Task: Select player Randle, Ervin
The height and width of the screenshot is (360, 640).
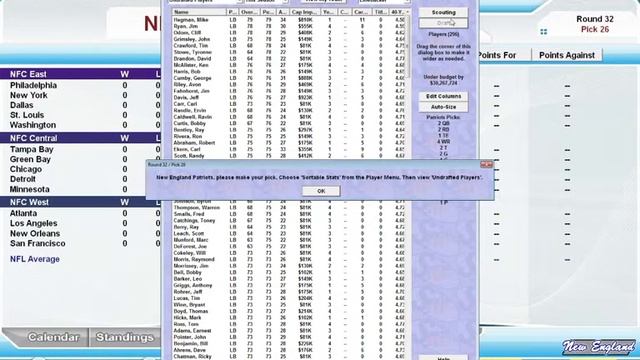Action: pyautogui.click(x=189, y=110)
